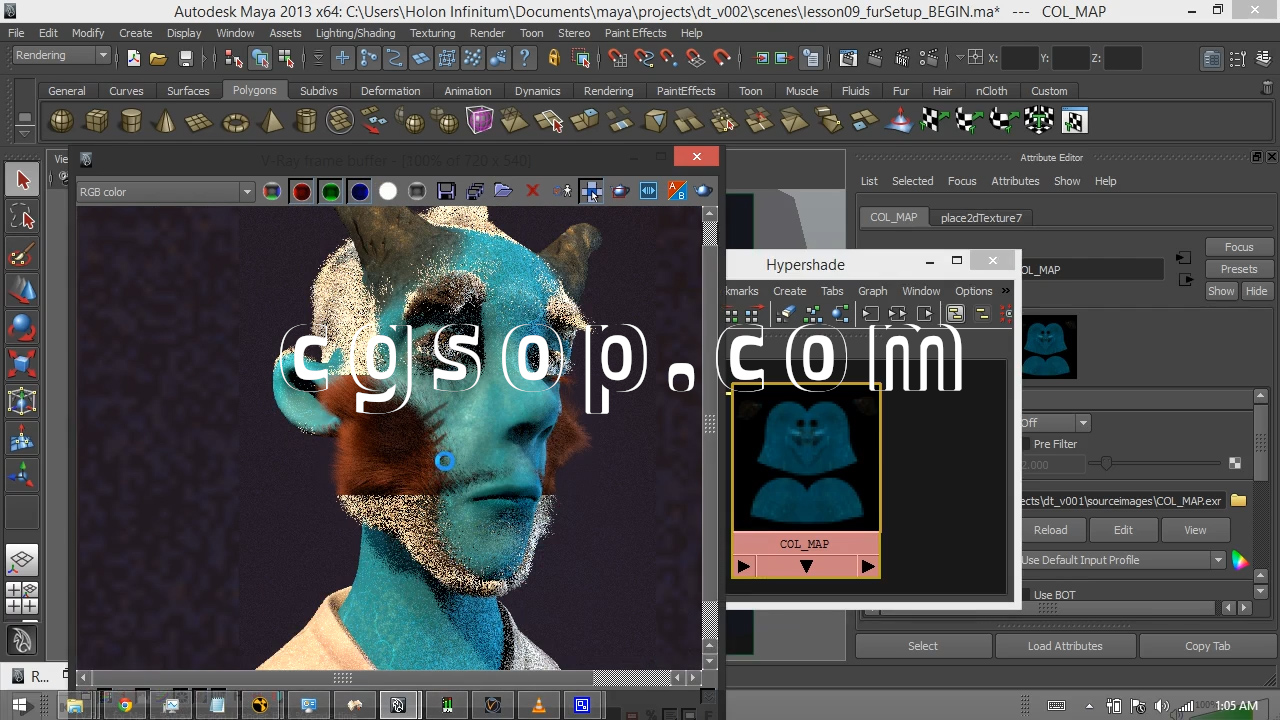Create a polygon cube from the shelf
The width and height of the screenshot is (1280, 720).
[x=97, y=122]
